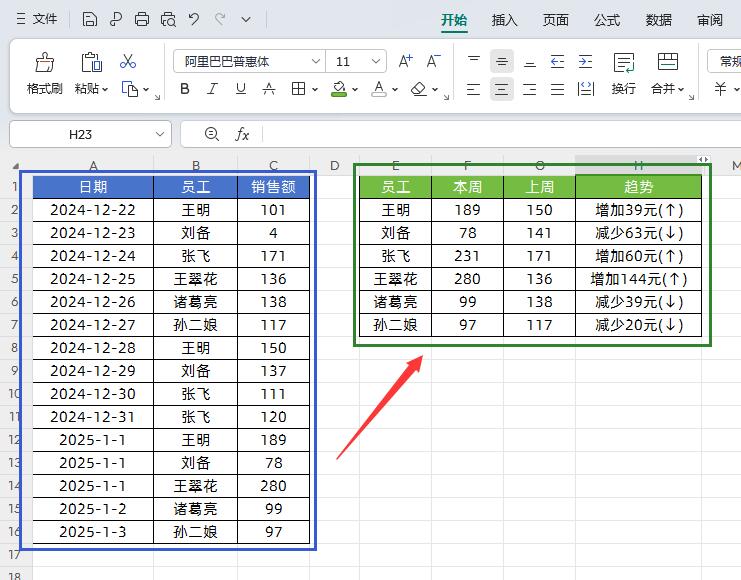
Task: Click the 合并 merge cells button
Action: tap(668, 74)
